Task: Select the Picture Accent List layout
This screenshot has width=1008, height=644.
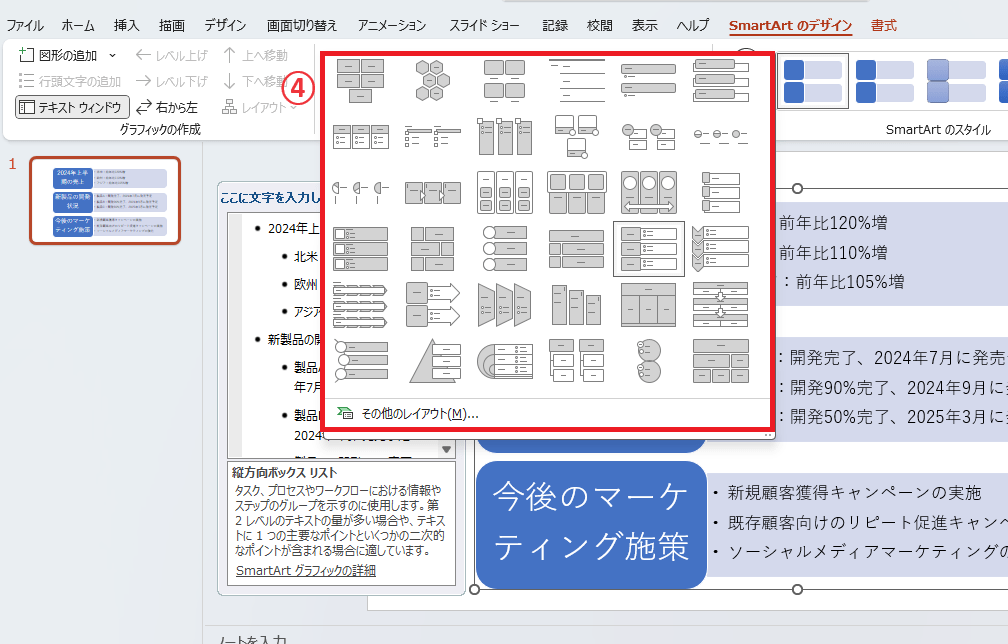Action: (x=505, y=136)
